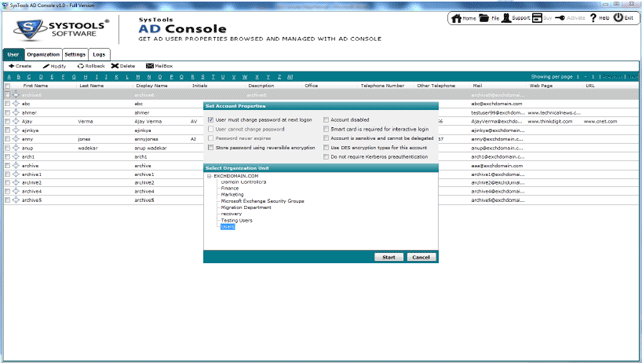
Task: Click the user icon of abc row
Action: [16, 104]
